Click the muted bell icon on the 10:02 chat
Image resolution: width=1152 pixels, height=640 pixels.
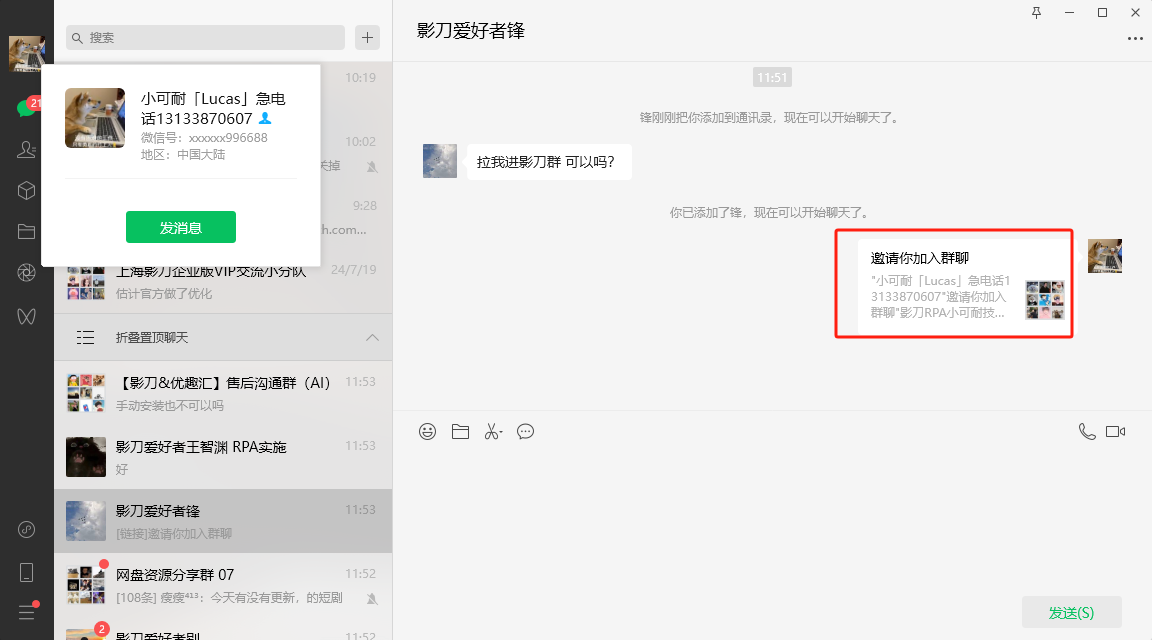click(372, 167)
